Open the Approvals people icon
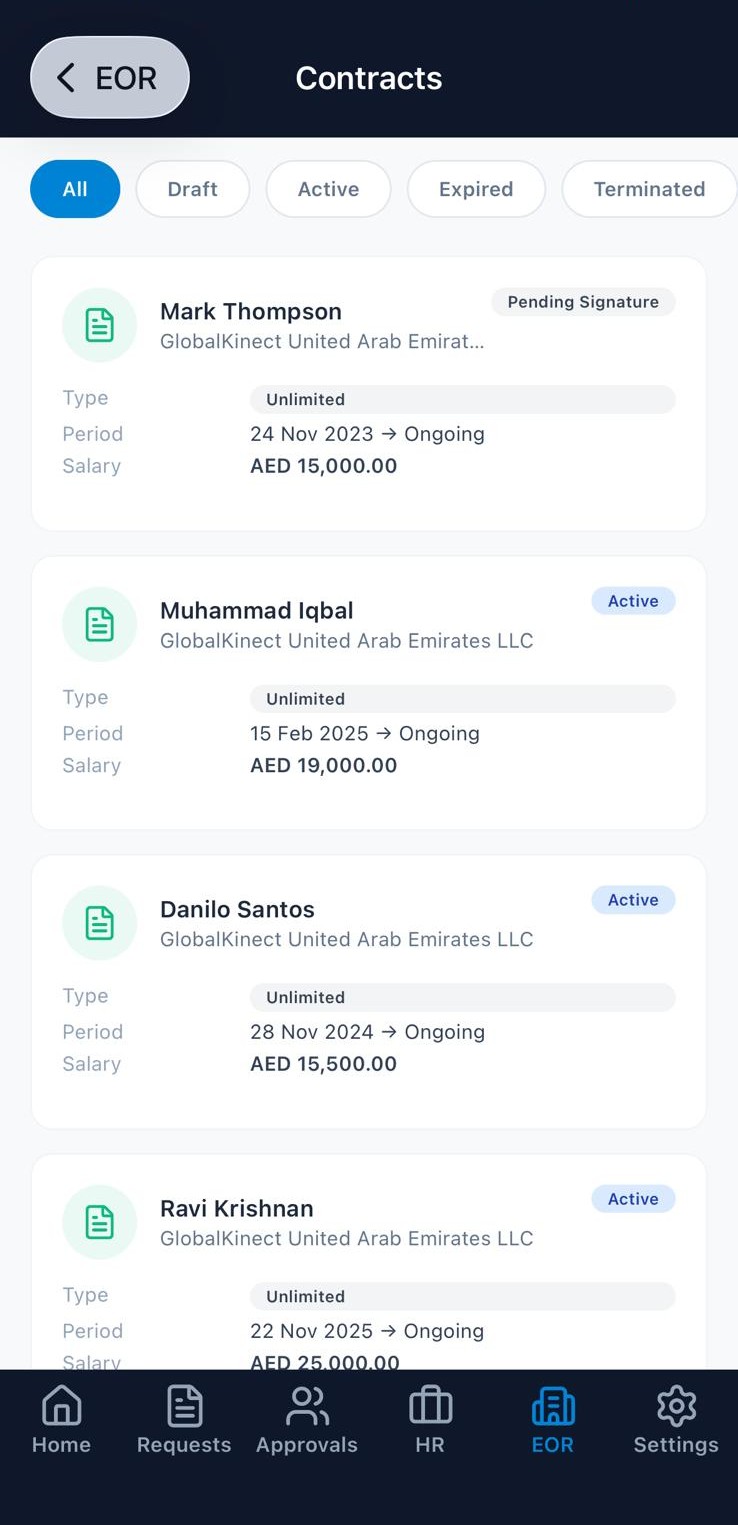738x1525 pixels. point(307,1406)
